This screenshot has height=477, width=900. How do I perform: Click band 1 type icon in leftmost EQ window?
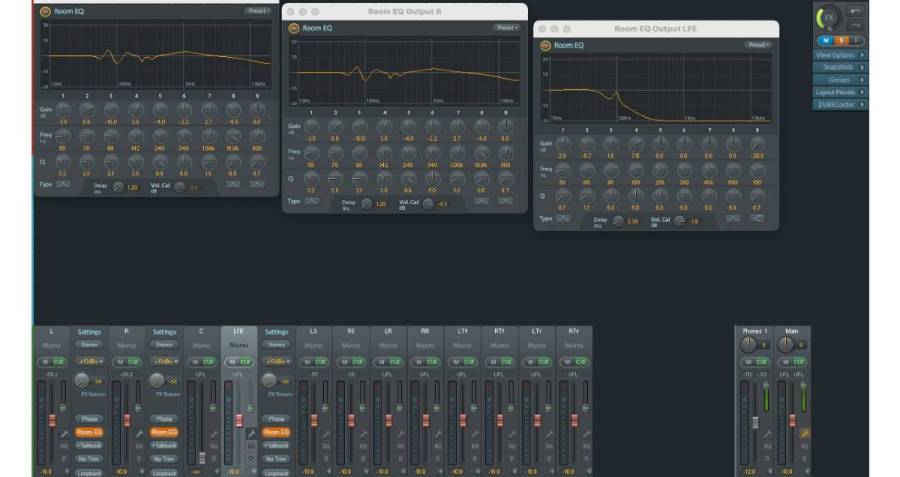[x=63, y=184]
